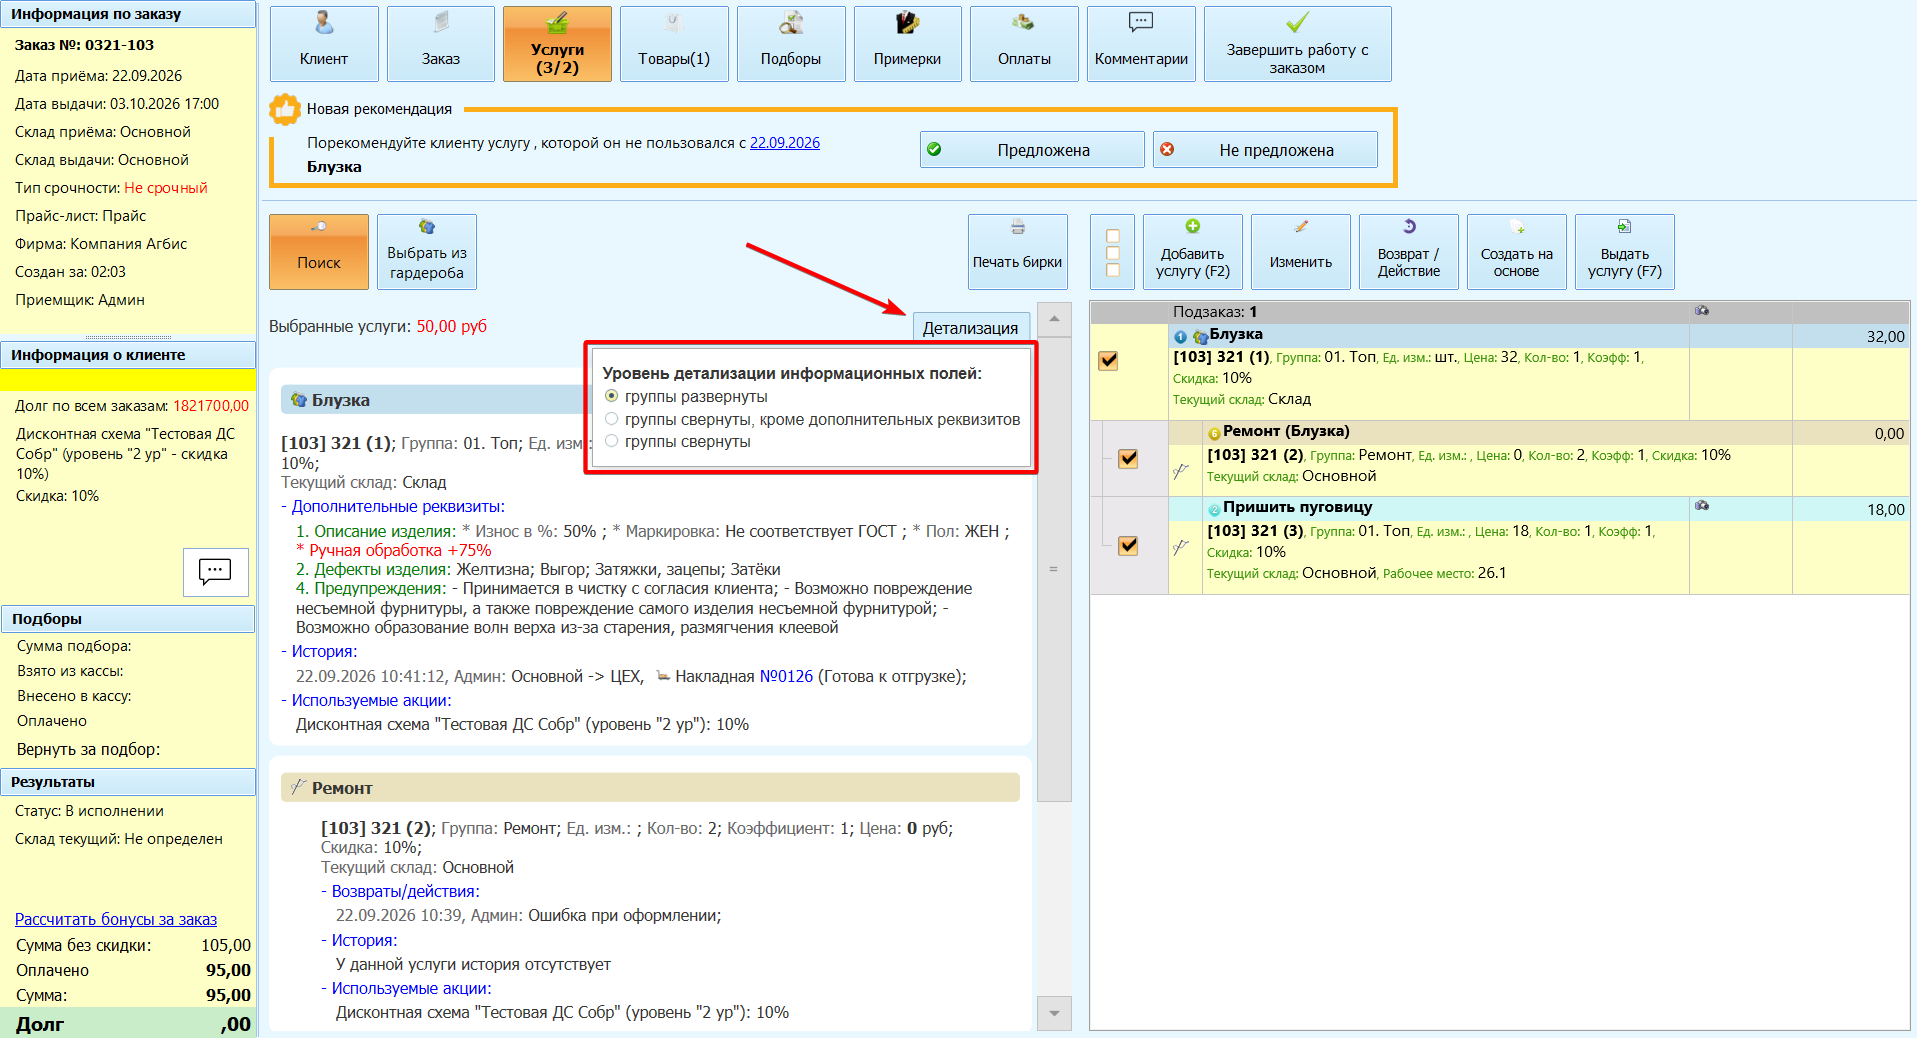Click the Ремонт group header
The width and height of the screenshot is (1917, 1038).
[650, 787]
